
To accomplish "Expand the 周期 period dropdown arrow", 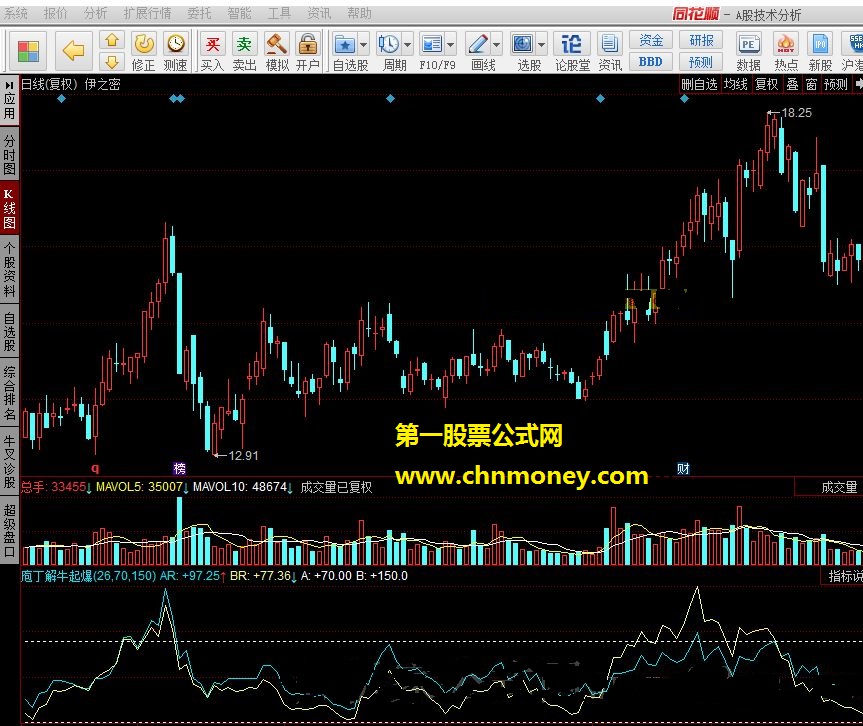I will point(407,45).
